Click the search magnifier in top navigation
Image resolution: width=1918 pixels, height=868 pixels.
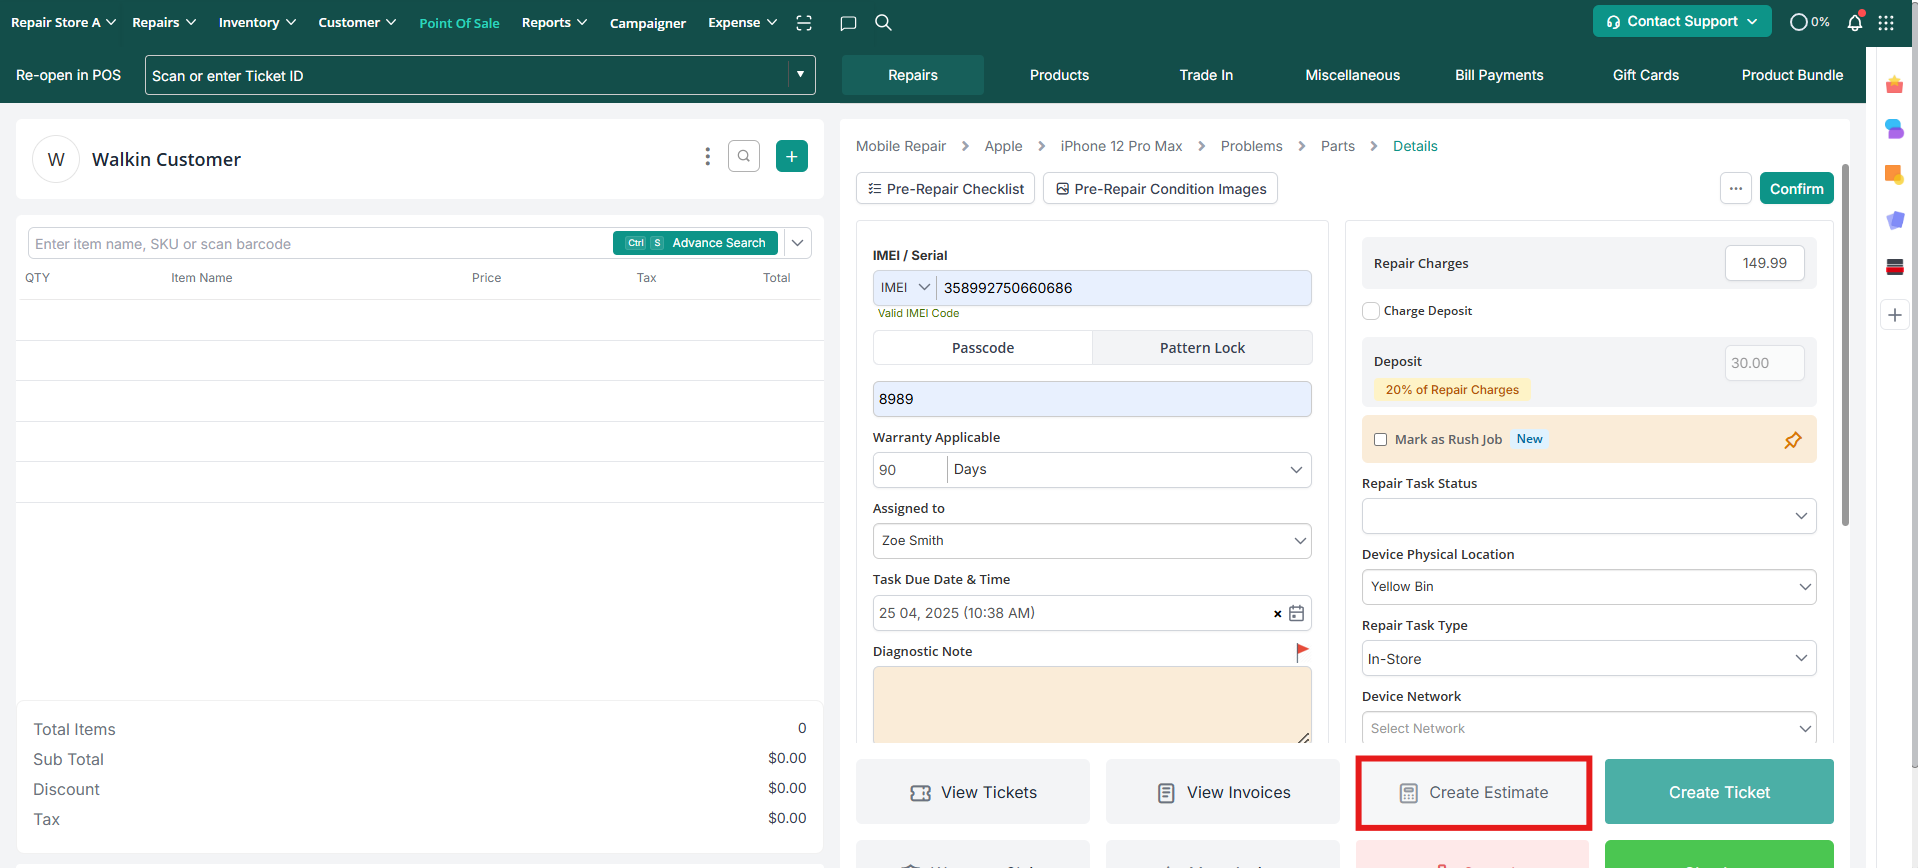point(883,22)
